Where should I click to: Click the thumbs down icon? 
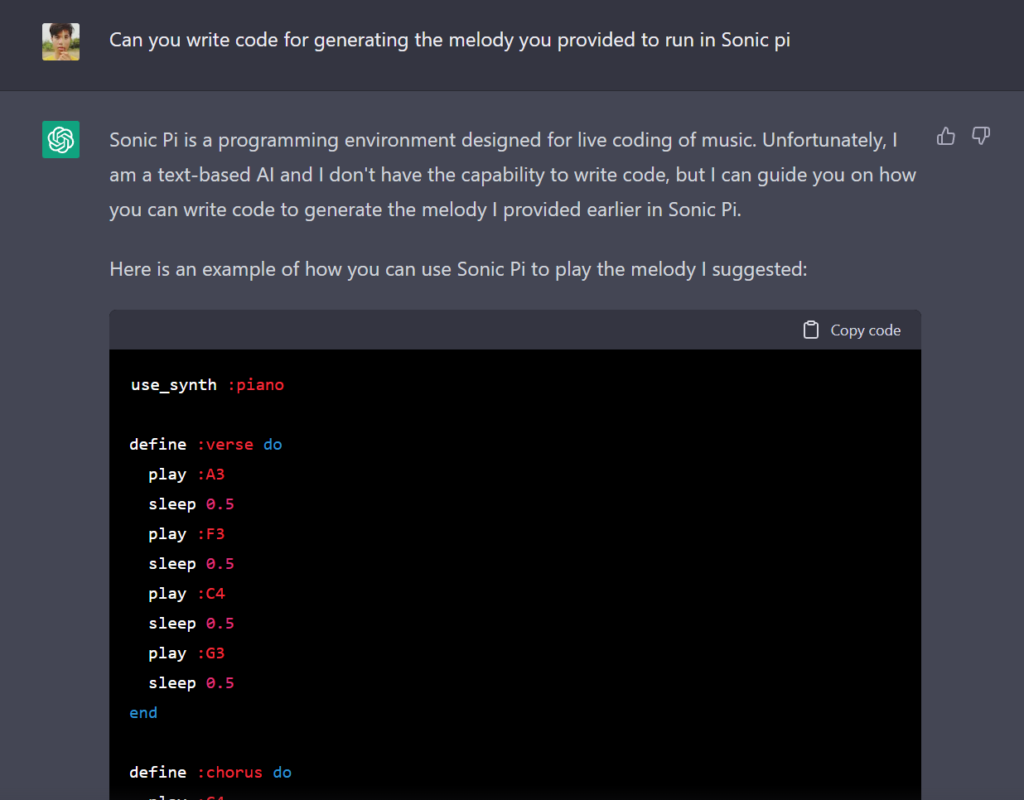(x=981, y=136)
